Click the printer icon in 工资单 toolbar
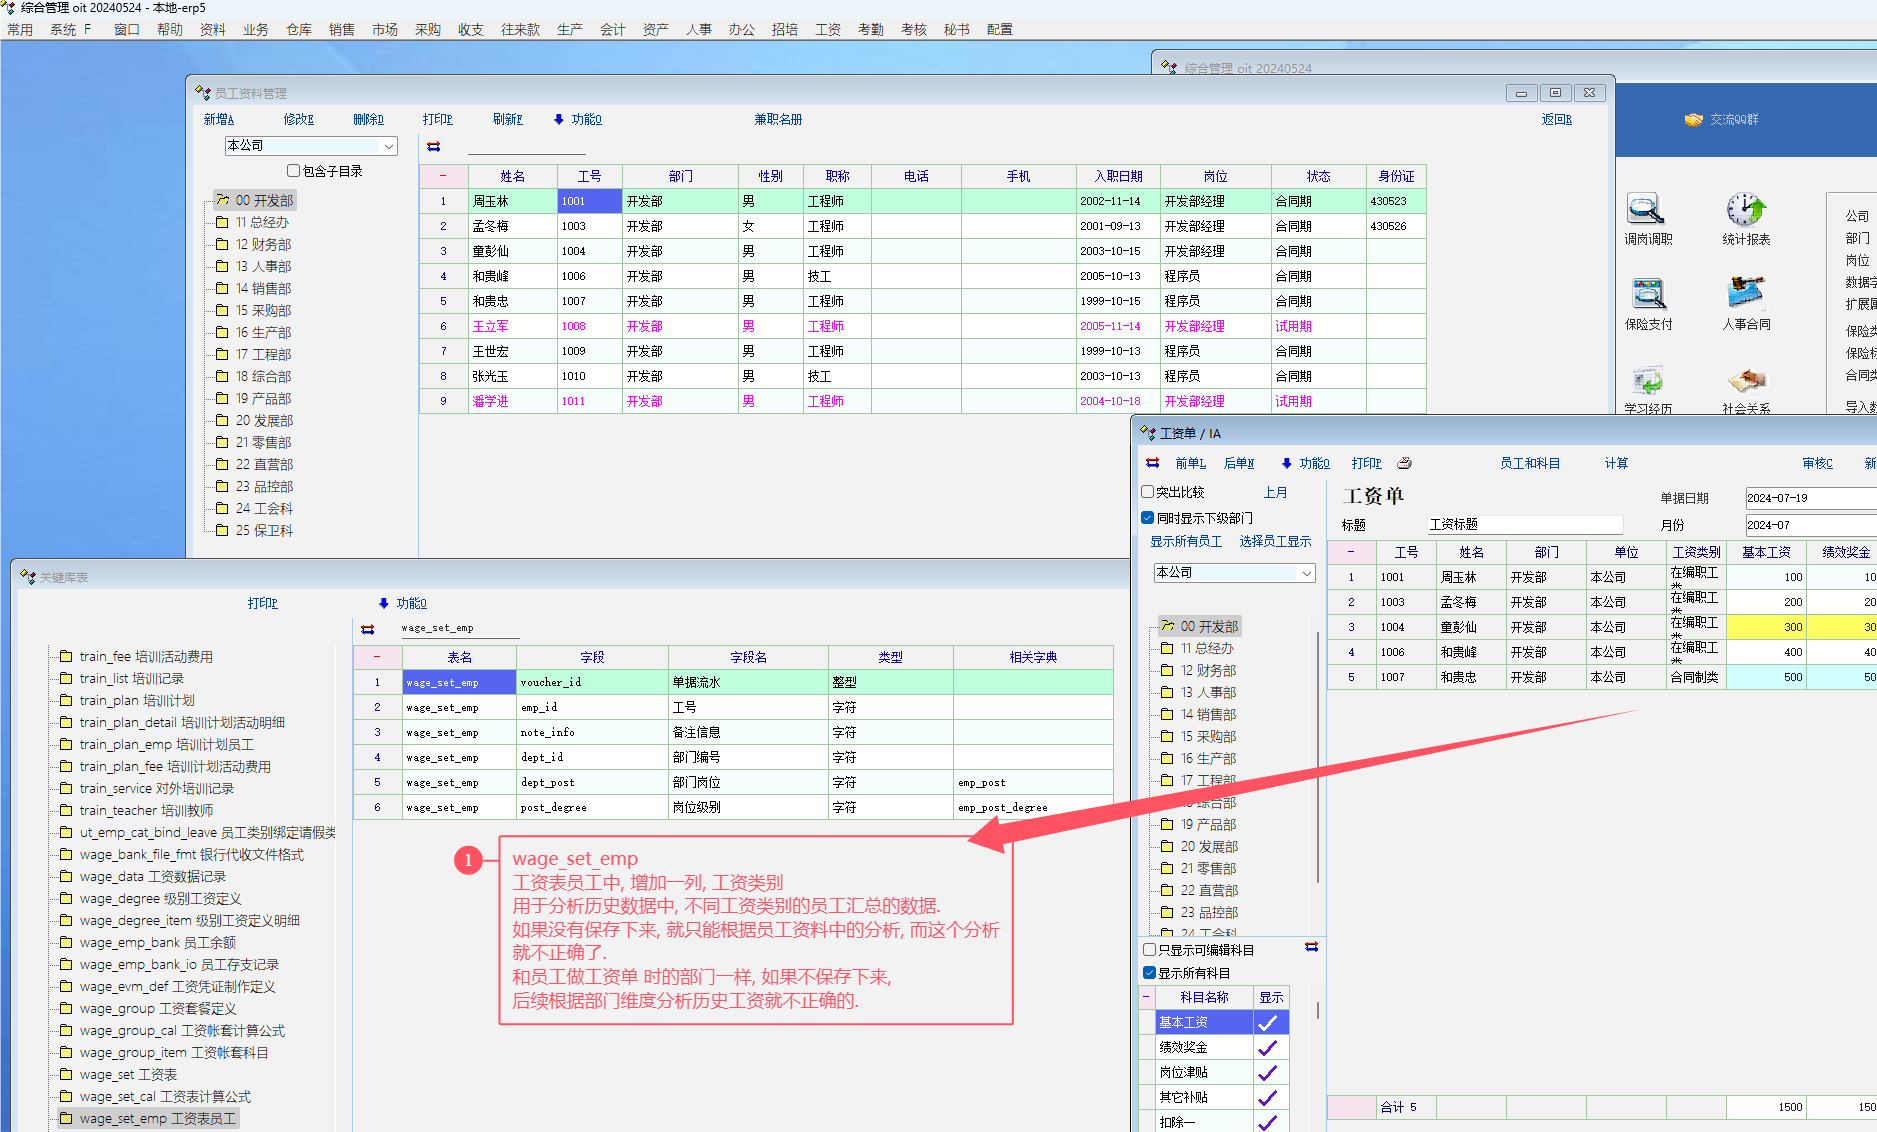This screenshot has height=1132, width=1877. point(1404,464)
